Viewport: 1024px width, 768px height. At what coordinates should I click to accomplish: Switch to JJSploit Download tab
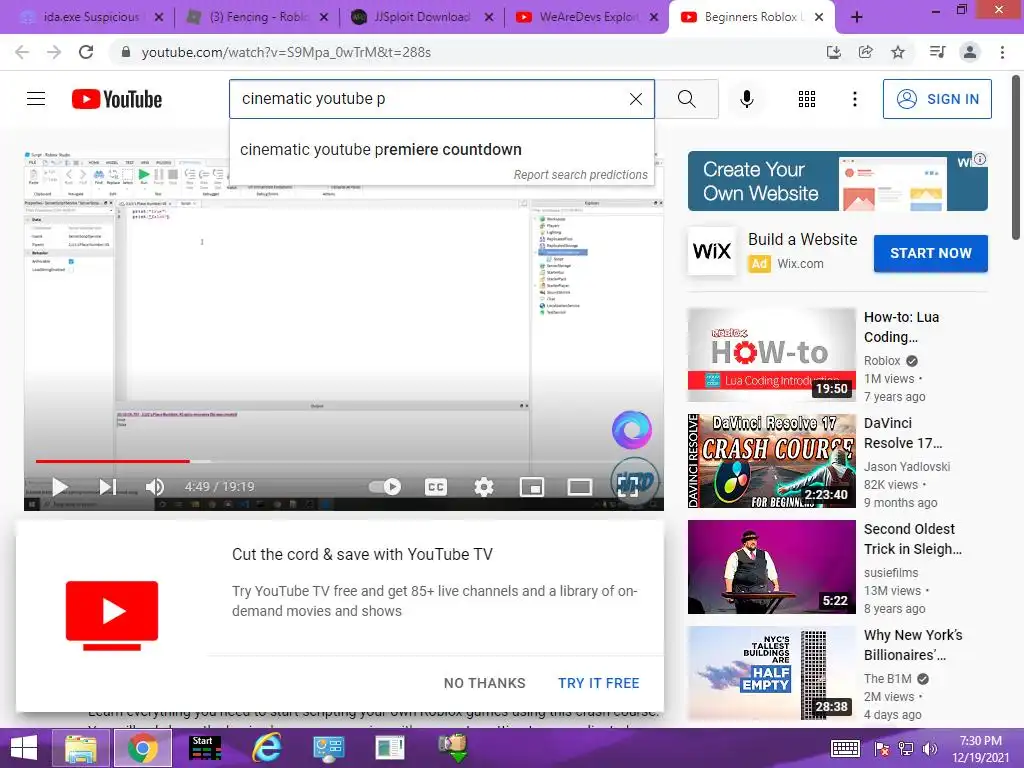pyautogui.click(x=422, y=17)
